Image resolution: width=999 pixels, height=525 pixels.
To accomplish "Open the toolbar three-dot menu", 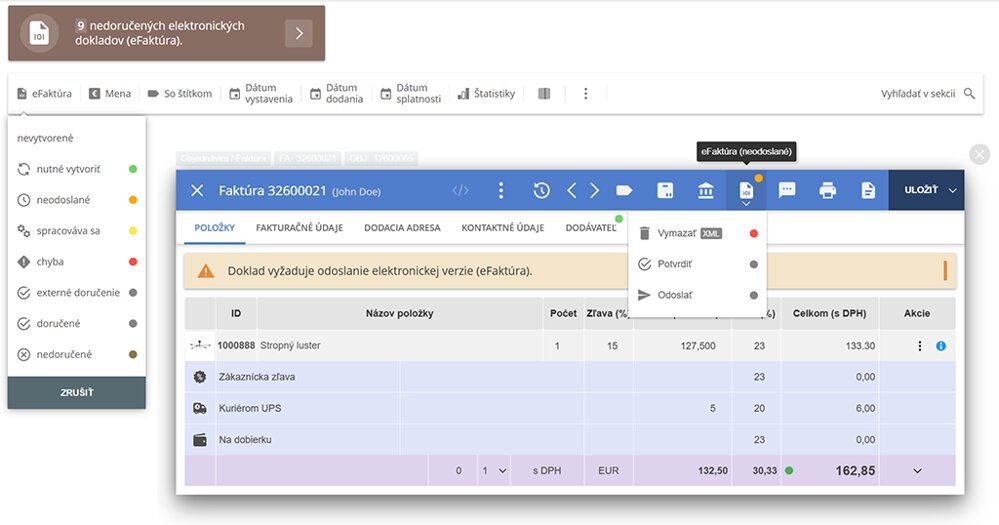I will pos(586,94).
